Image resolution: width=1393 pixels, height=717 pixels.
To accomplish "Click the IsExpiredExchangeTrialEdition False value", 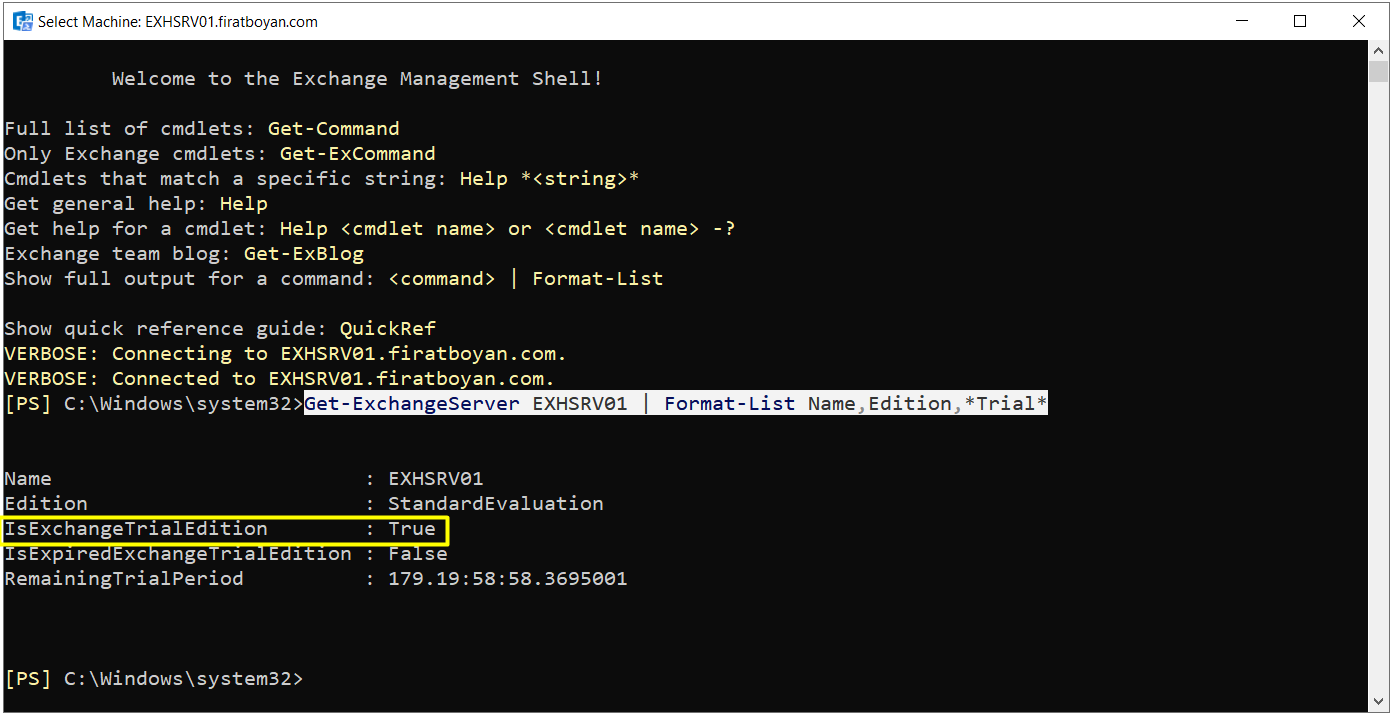I will (418, 554).
